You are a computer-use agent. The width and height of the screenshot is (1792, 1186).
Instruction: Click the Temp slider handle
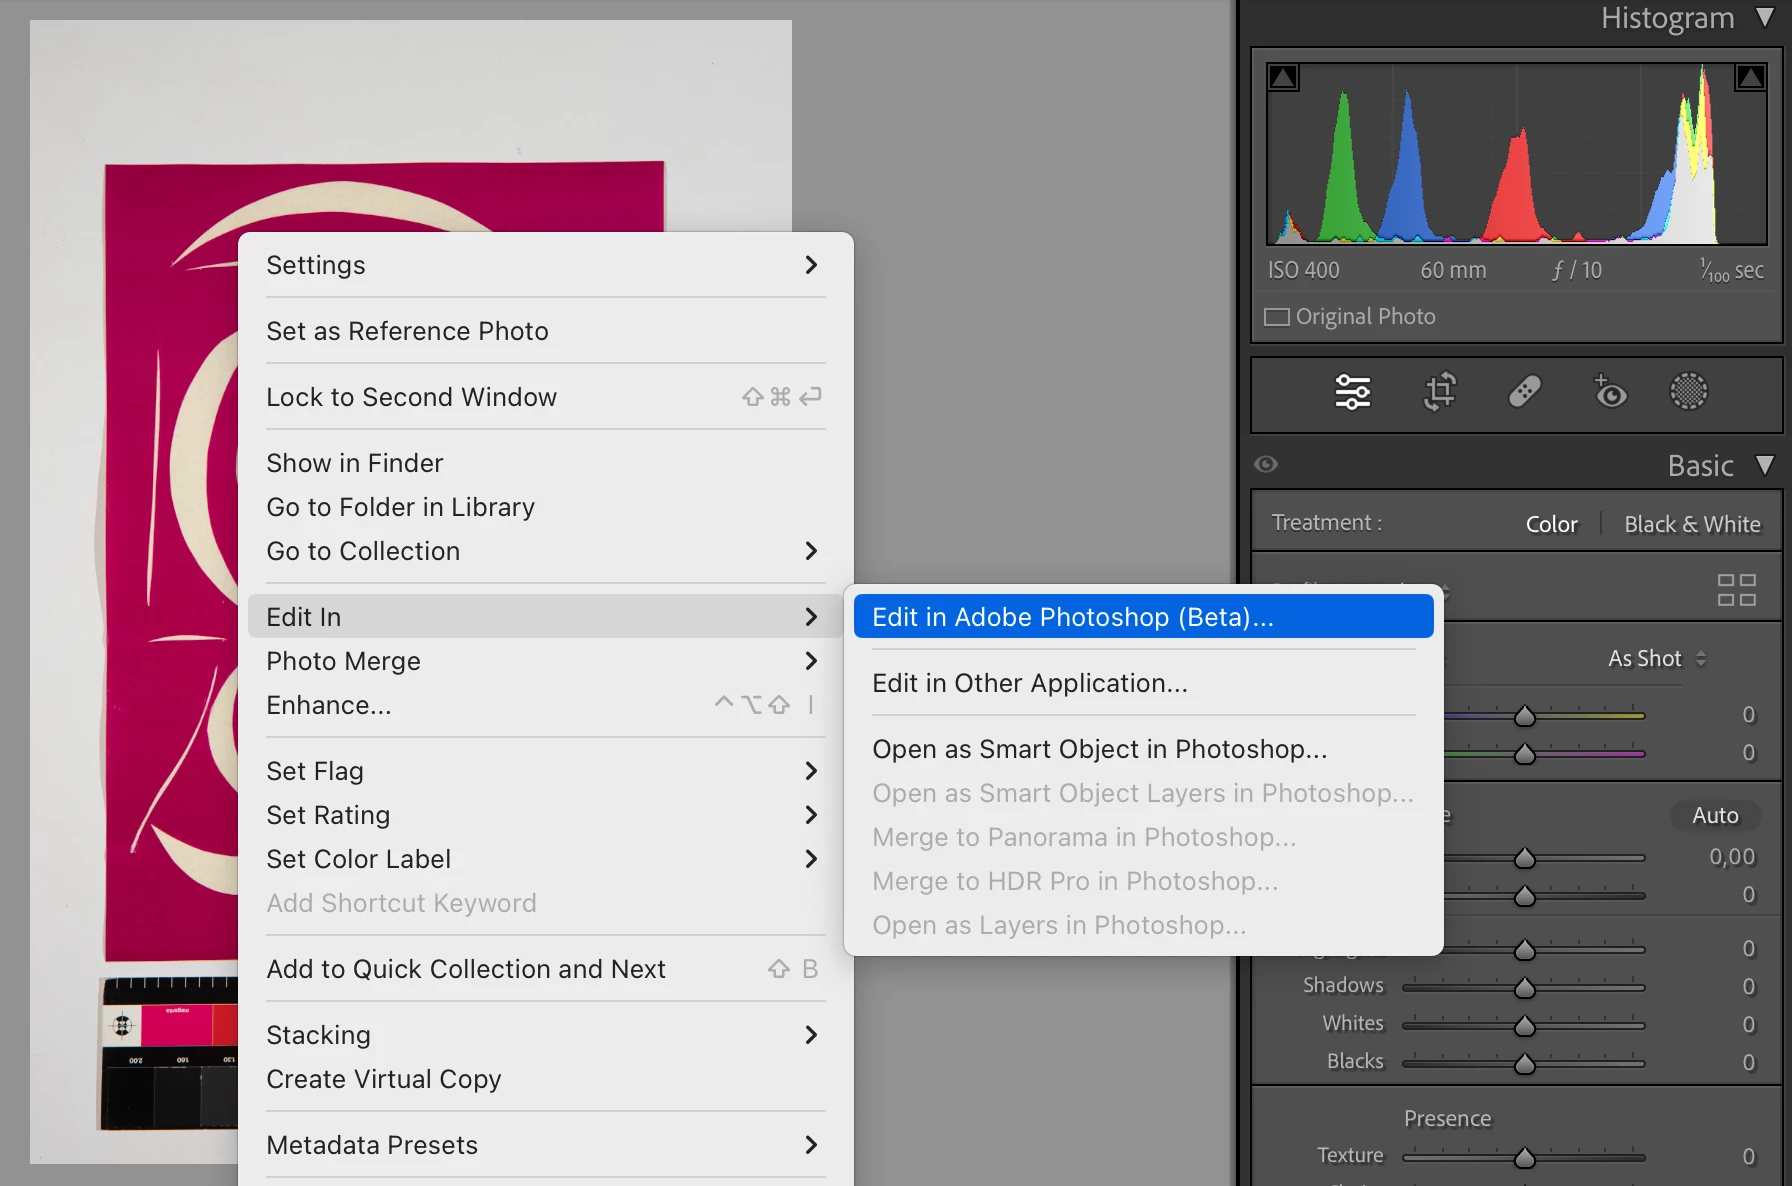tap(1525, 716)
